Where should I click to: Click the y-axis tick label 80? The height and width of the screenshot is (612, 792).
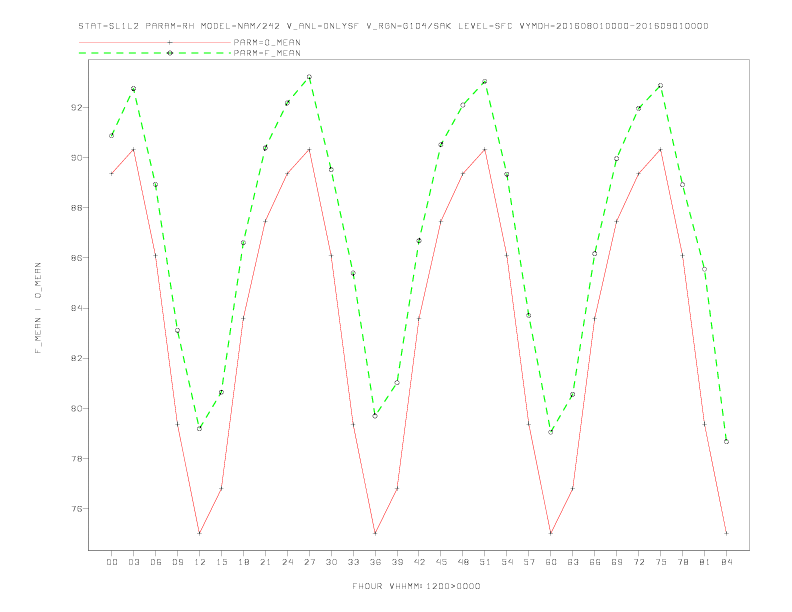point(76,409)
